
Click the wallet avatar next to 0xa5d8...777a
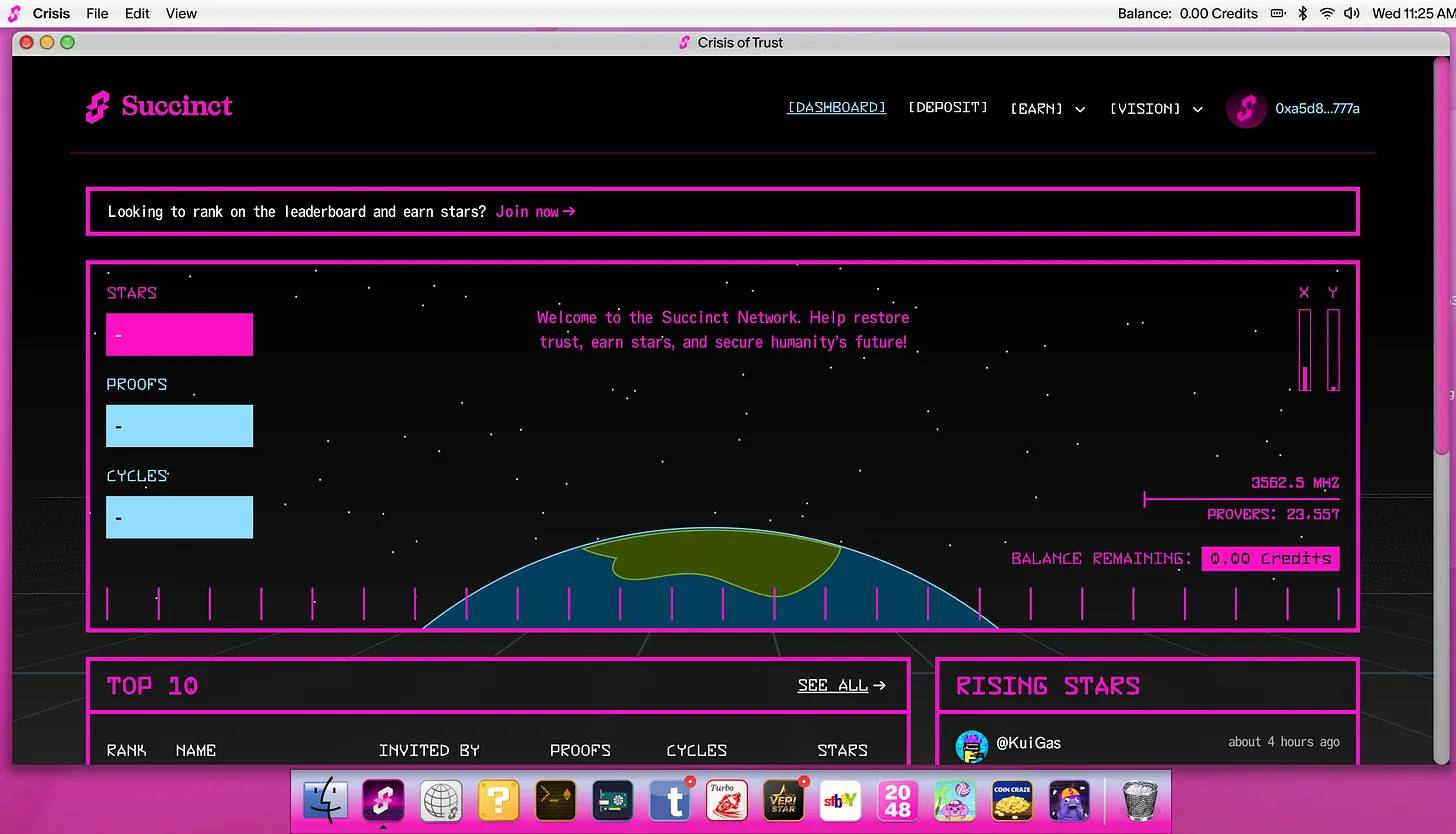tap(1246, 109)
